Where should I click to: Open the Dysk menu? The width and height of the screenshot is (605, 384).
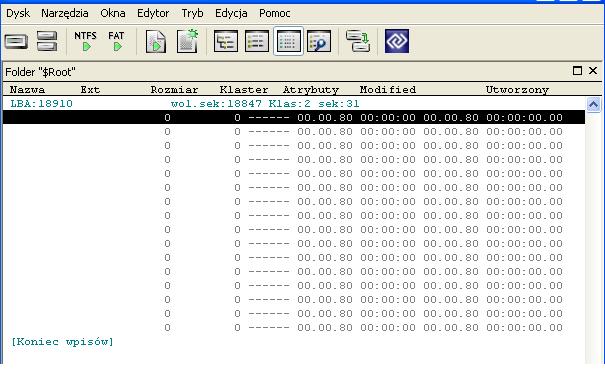18,14
